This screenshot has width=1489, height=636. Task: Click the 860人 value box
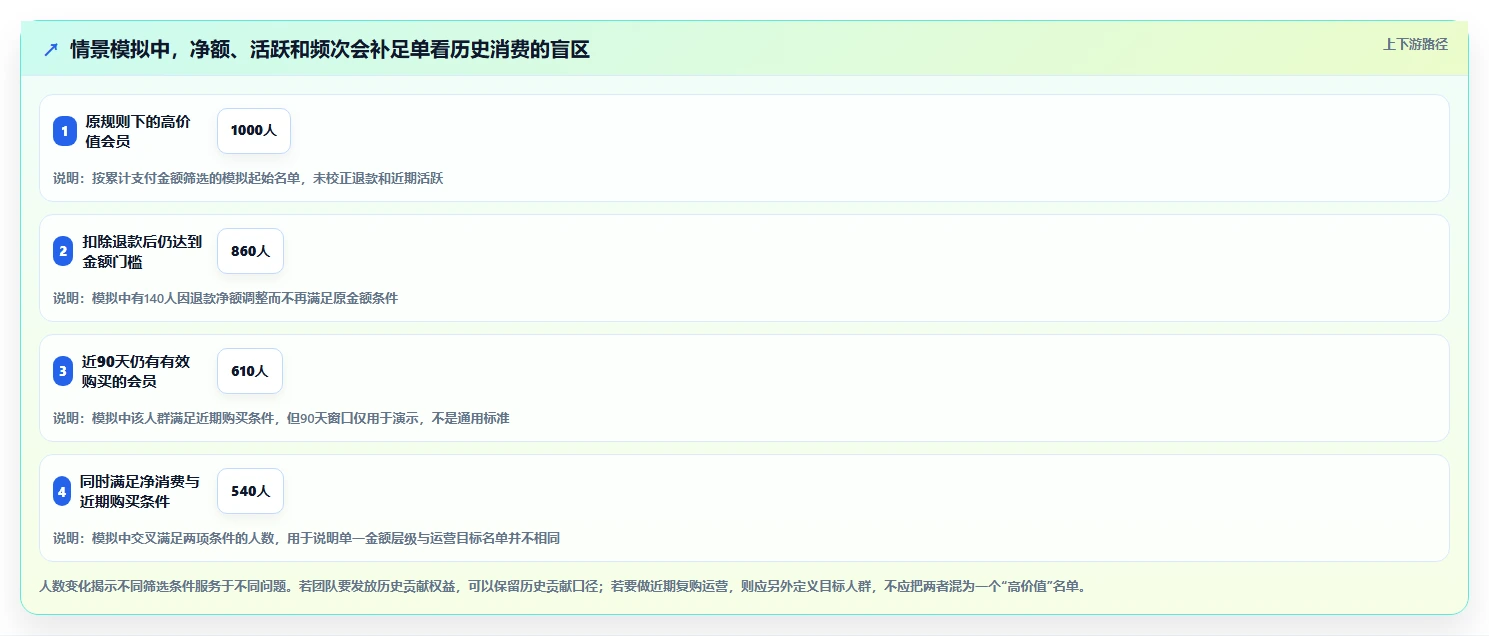[250, 251]
